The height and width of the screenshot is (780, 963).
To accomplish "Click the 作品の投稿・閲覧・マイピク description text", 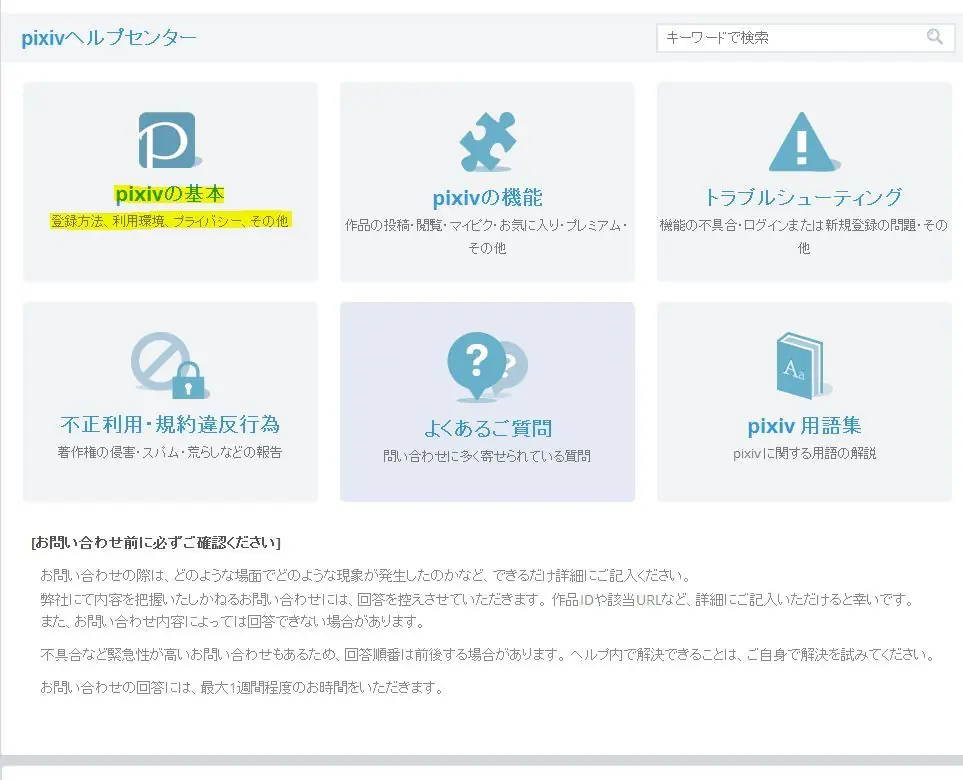I will [487, 236].
